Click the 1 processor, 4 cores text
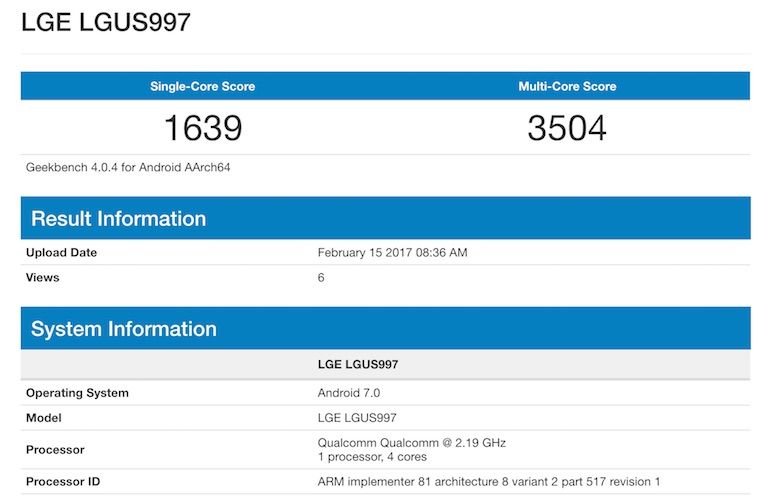The width and height of the screenshot is (782, 496). [372, 457]
